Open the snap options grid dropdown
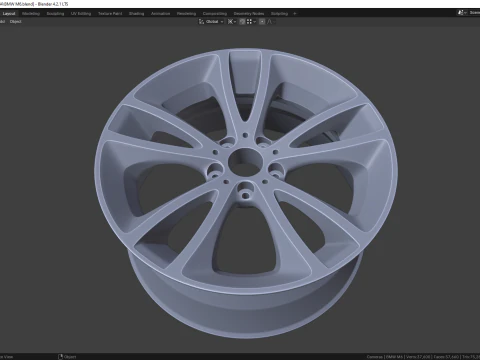Image resolution: width=480 pixels, height=360 pixels. [x=251, y=22]
